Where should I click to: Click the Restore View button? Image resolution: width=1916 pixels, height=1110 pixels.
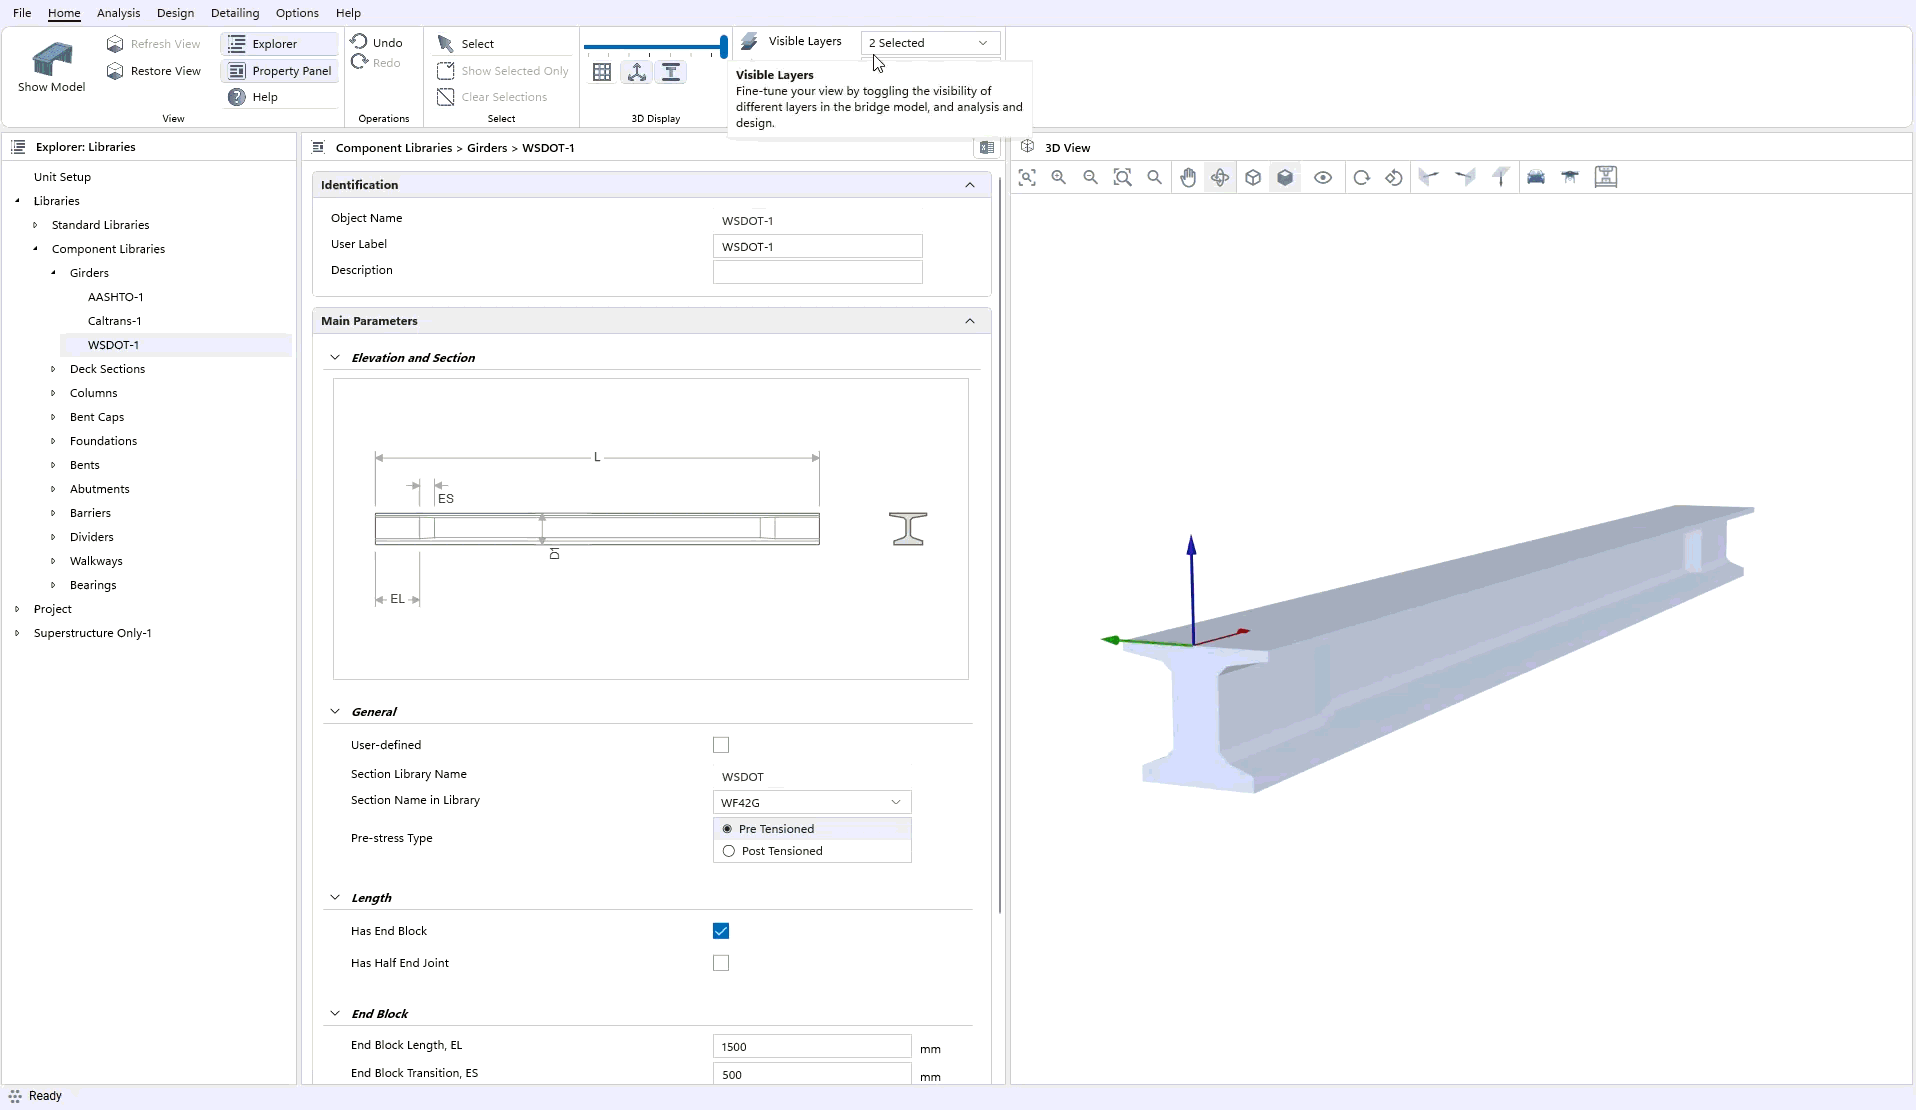pos(154,71)
